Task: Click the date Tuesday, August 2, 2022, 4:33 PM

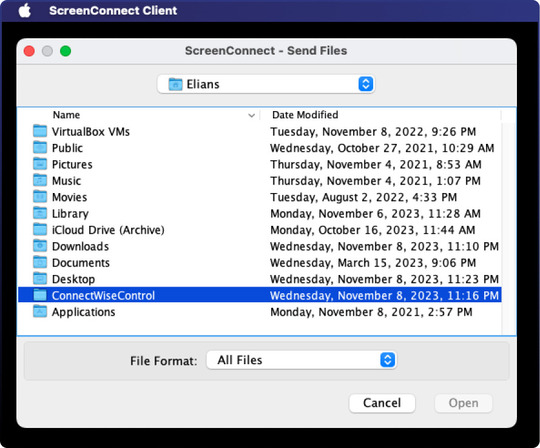Action: click(363, 197)
